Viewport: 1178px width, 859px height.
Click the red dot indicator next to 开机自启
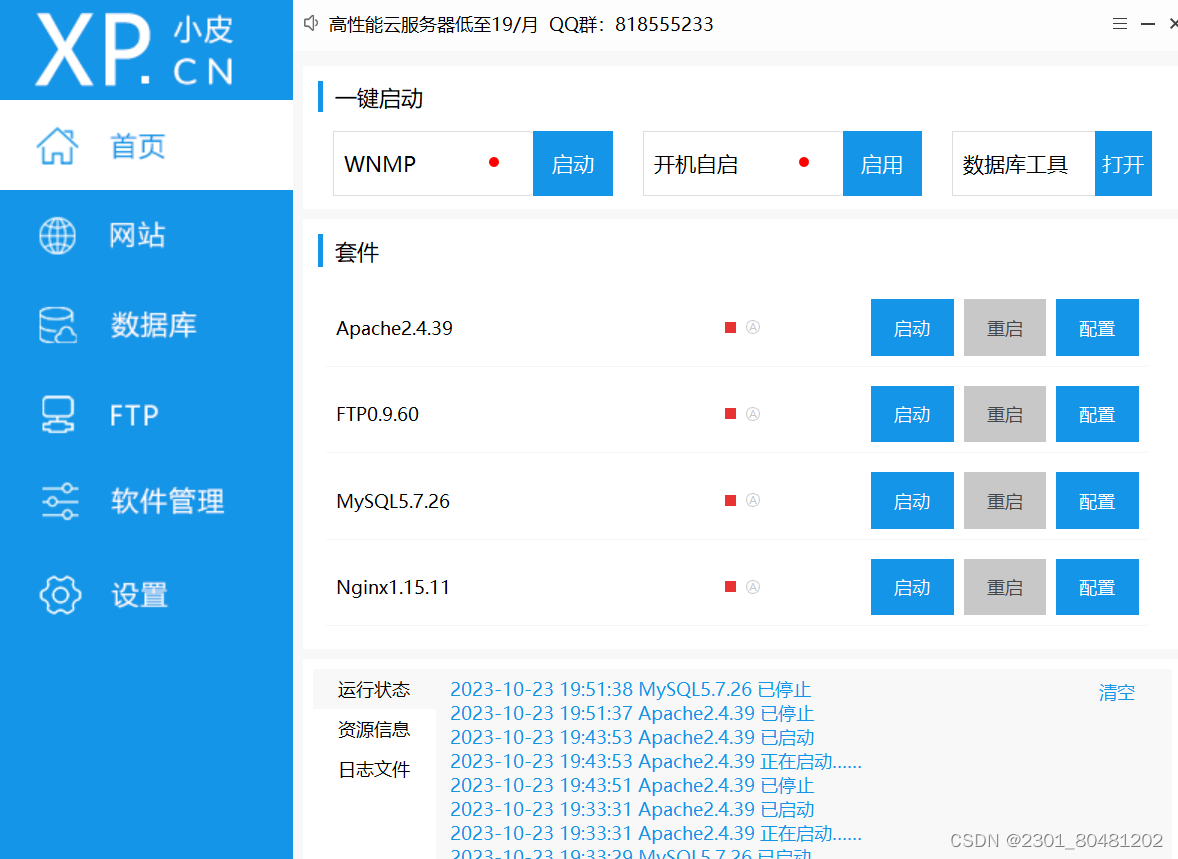[x=804, y=162]
